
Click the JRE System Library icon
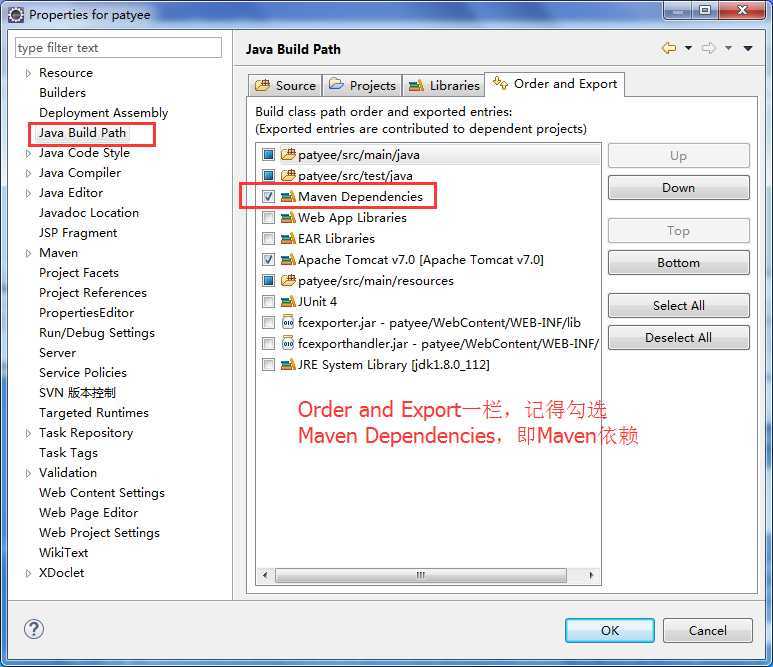(288, 364)
